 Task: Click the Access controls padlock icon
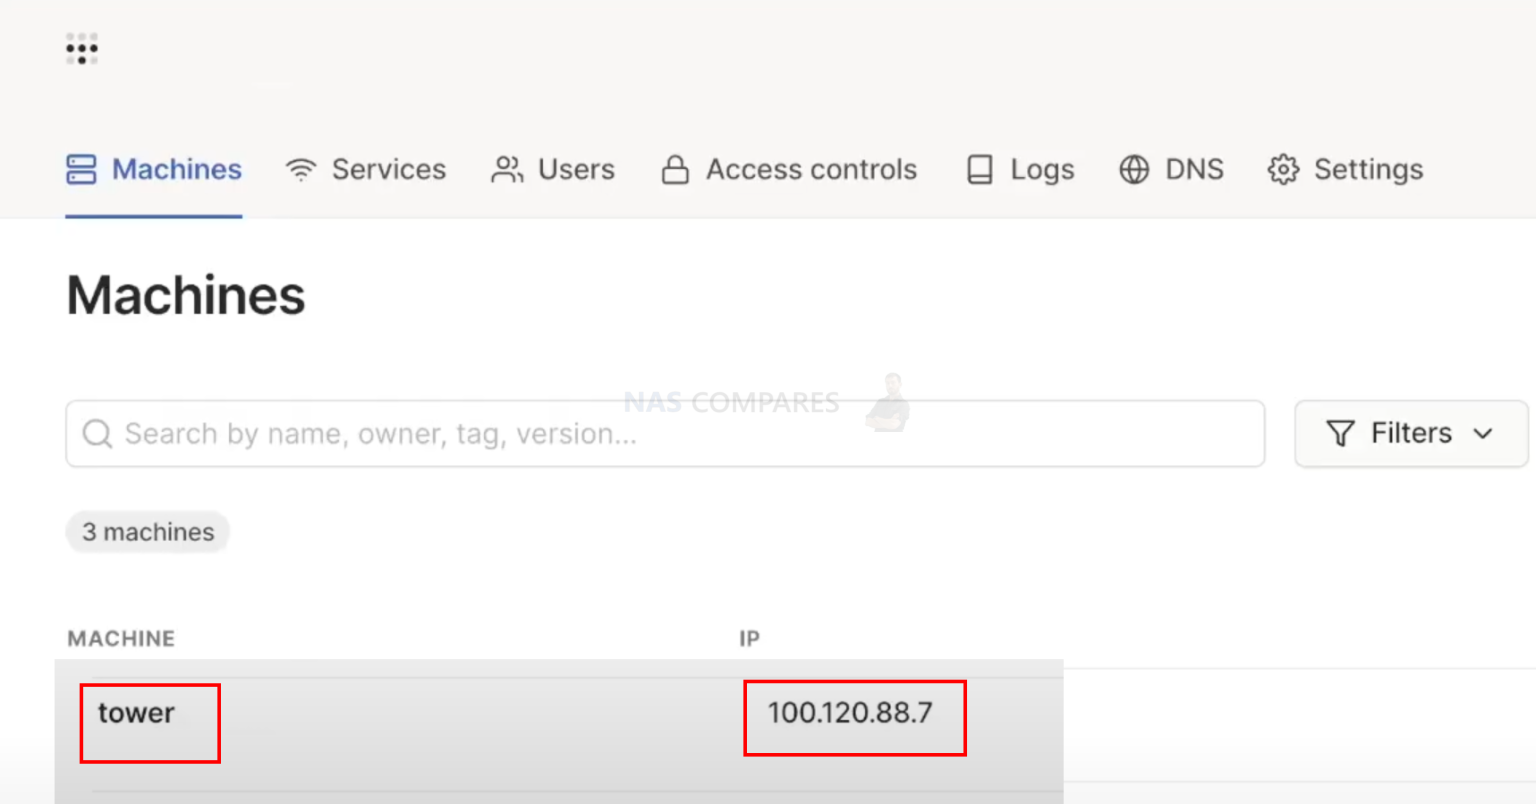[675, 169]
